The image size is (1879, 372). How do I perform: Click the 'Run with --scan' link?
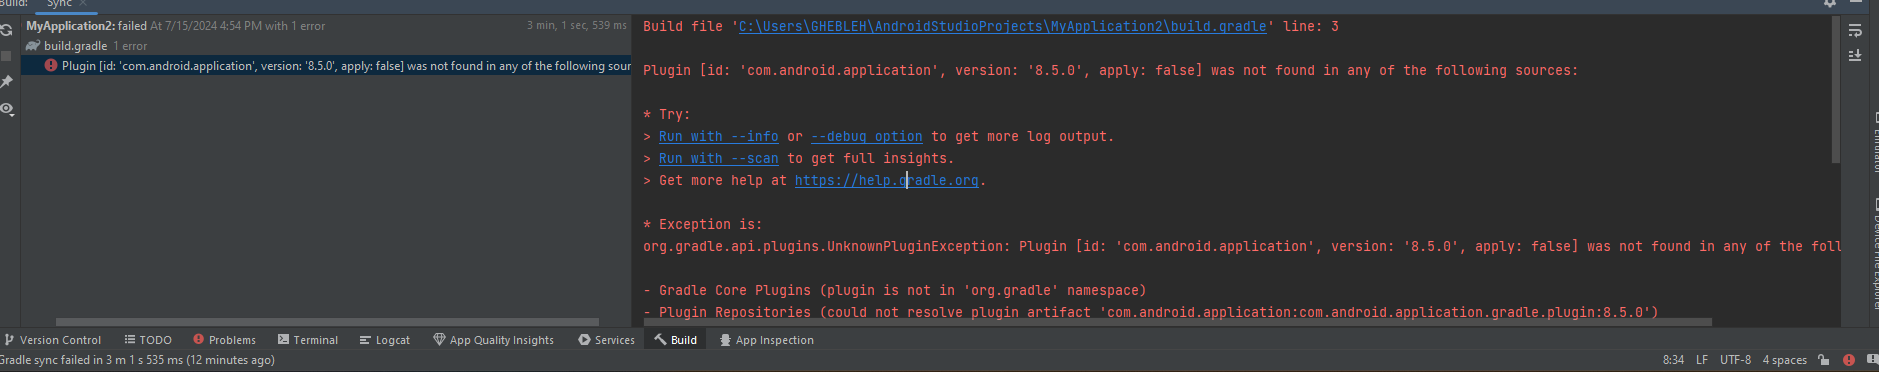pyautogui.click(x=718, y=159)
